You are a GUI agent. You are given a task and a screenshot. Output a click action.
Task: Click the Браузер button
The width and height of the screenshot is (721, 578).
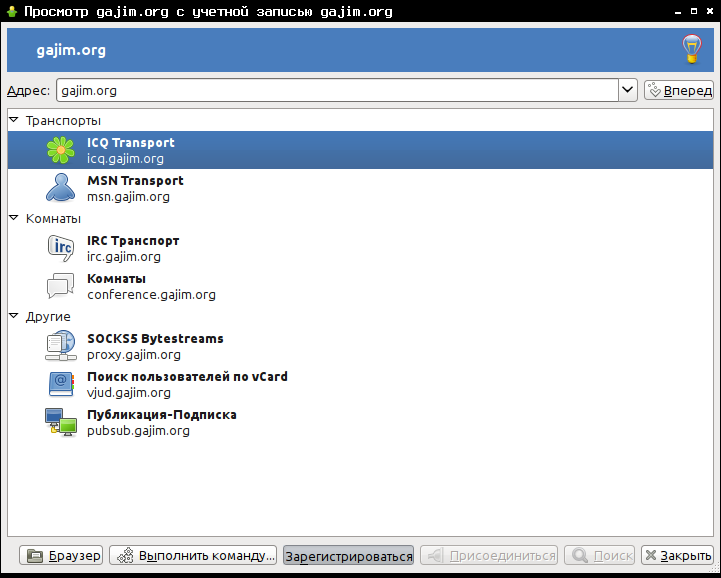61,555
